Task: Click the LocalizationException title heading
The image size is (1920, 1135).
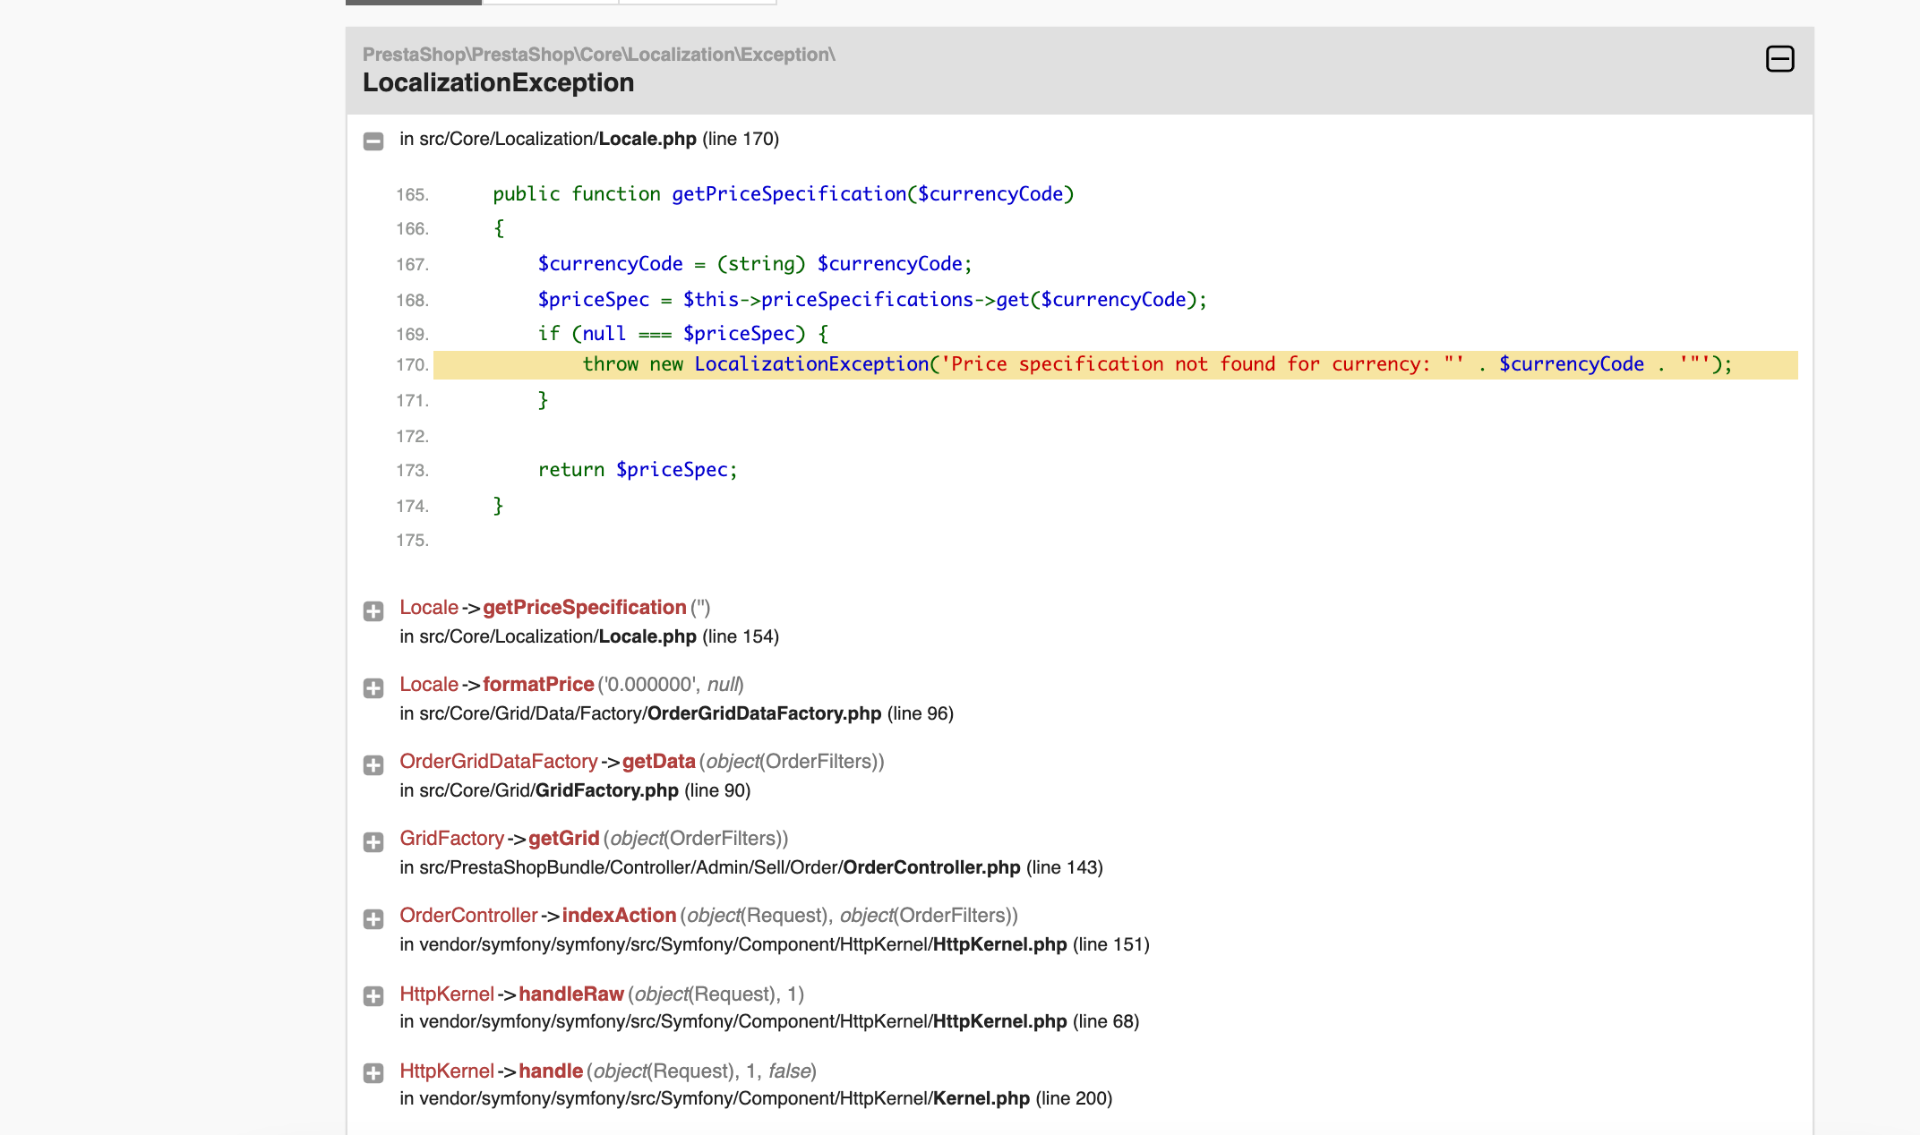Action: point(498,83)
